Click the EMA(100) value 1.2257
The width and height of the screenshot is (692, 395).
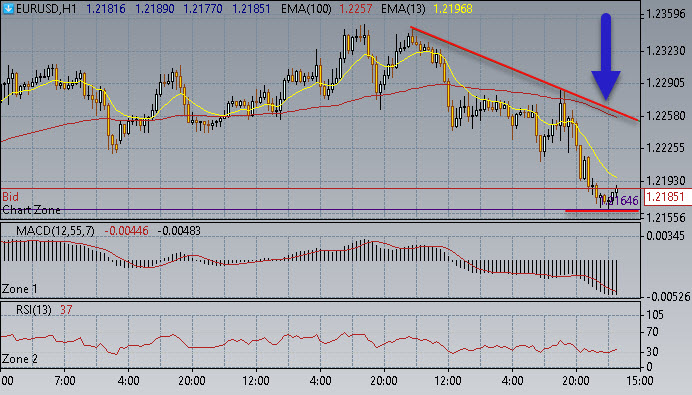point(356,9)
